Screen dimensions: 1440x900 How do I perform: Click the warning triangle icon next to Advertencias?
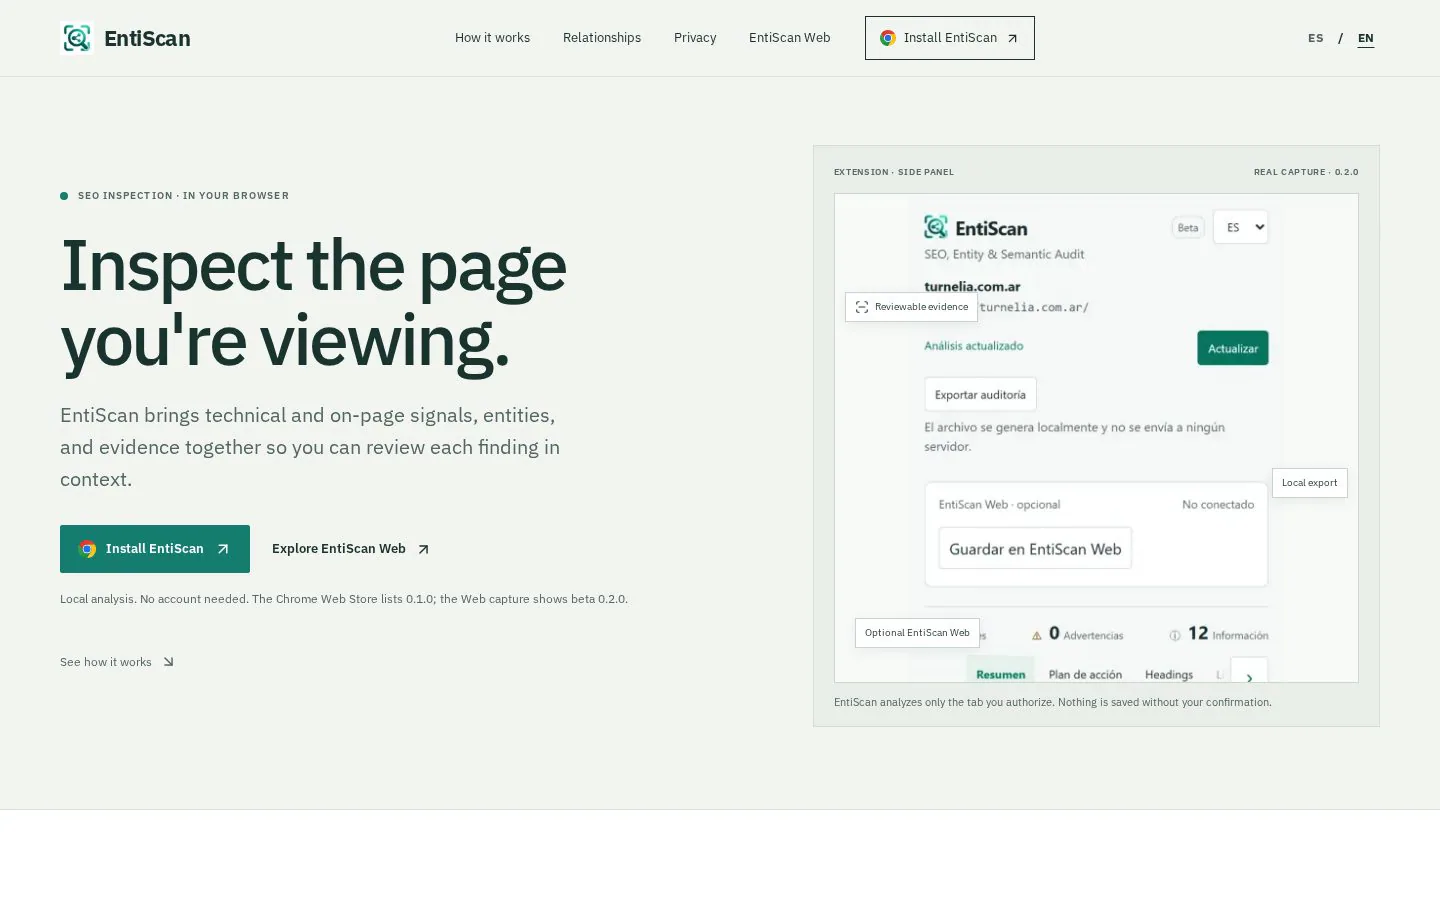1036,635
